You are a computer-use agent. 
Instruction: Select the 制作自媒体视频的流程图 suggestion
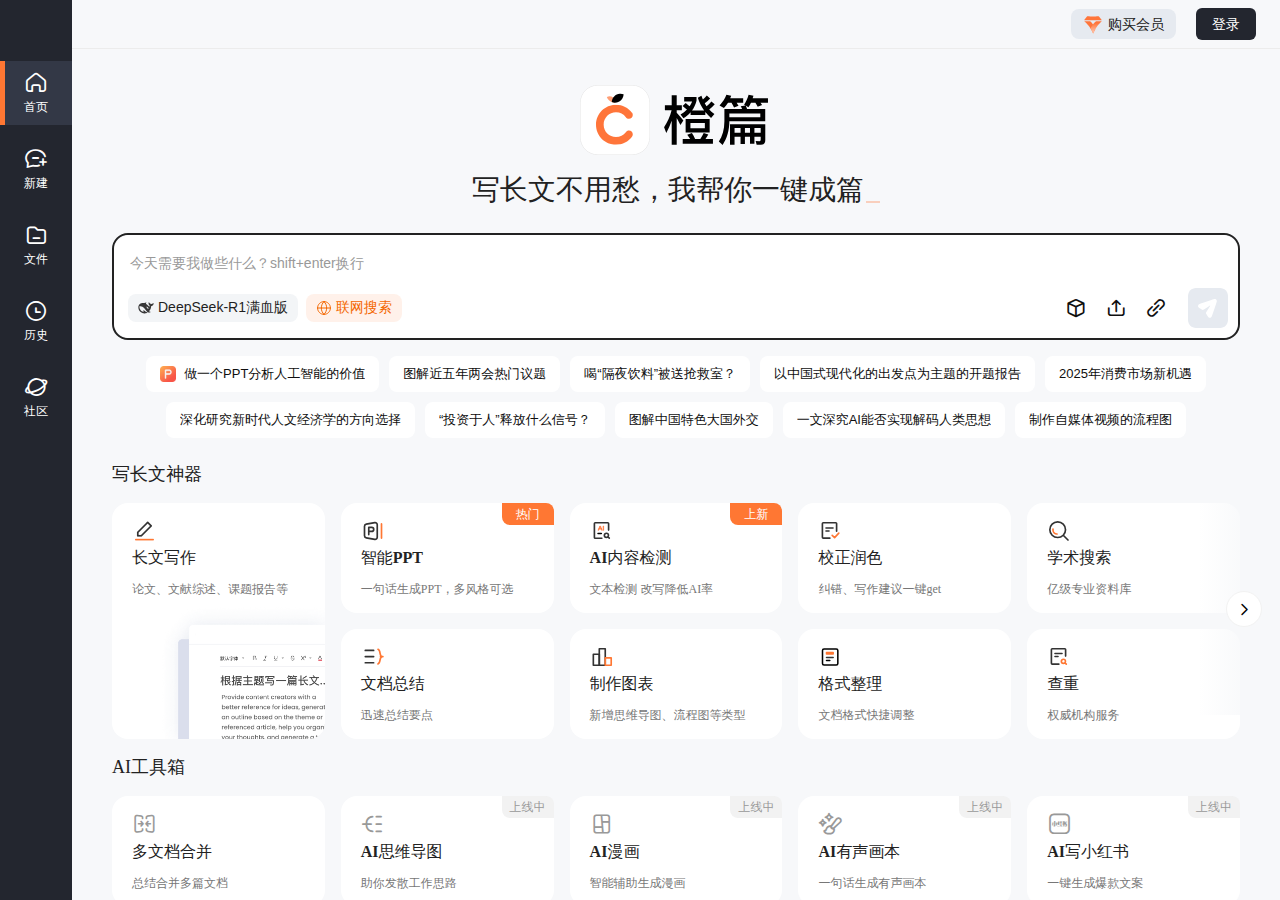(1100, 420)
